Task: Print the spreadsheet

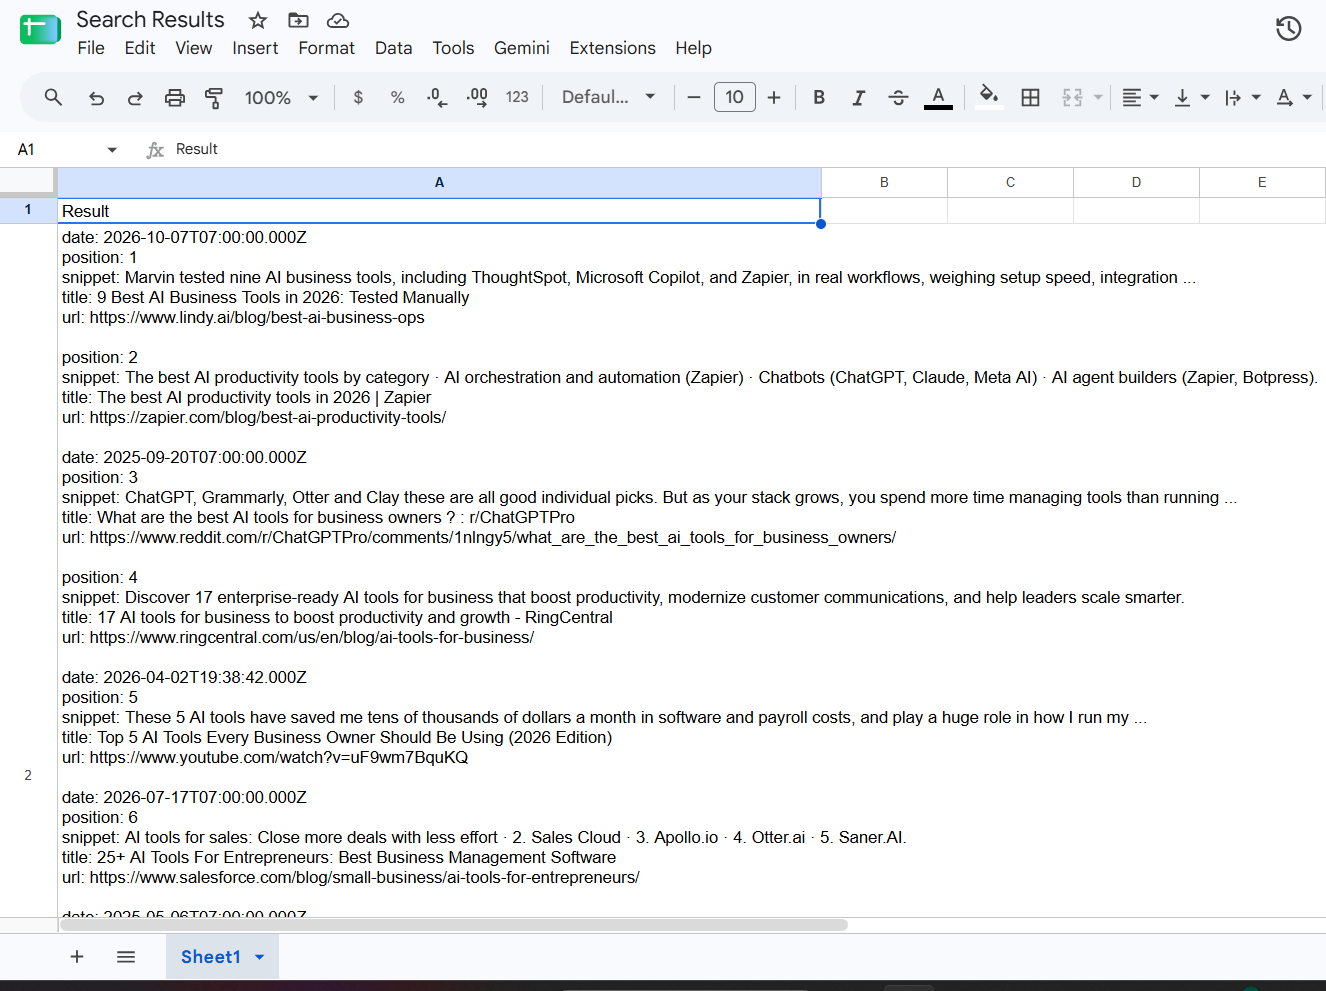Action: tap(175, 97)
